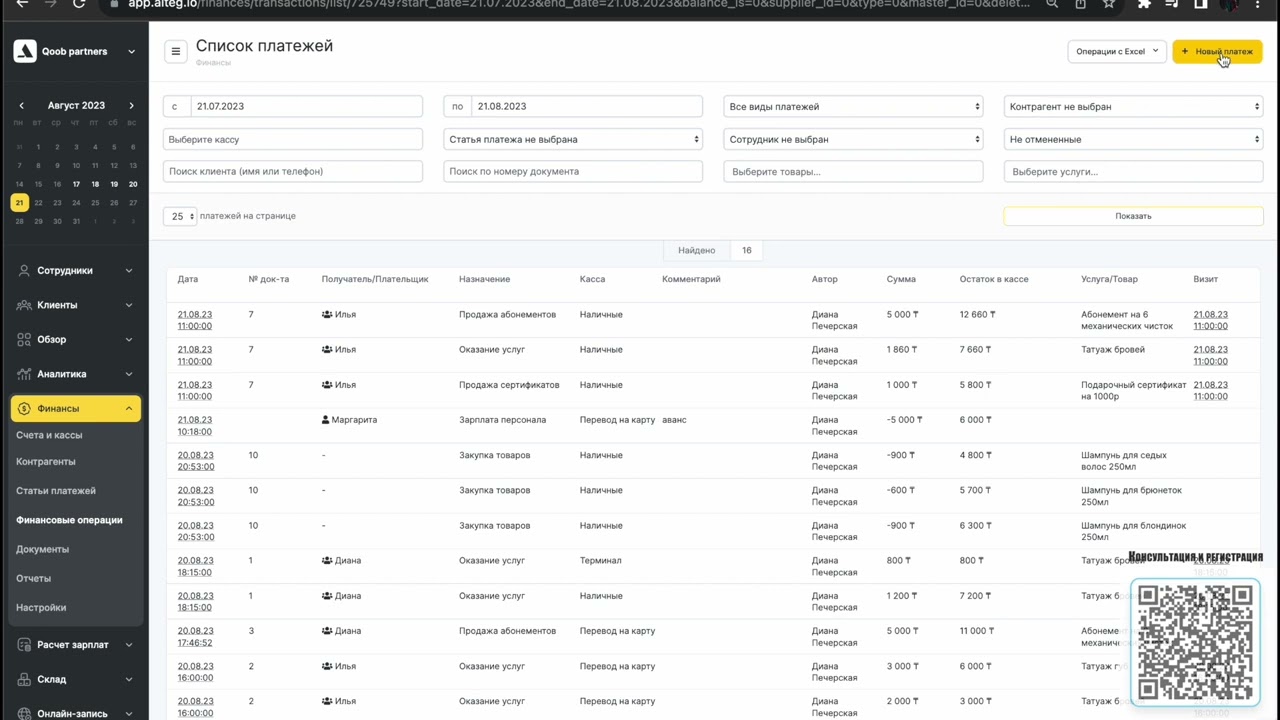Expand Сотрудники sidebar section
Image resolution: width=1280 pixels, height=720 pixels.
(75, 270)
